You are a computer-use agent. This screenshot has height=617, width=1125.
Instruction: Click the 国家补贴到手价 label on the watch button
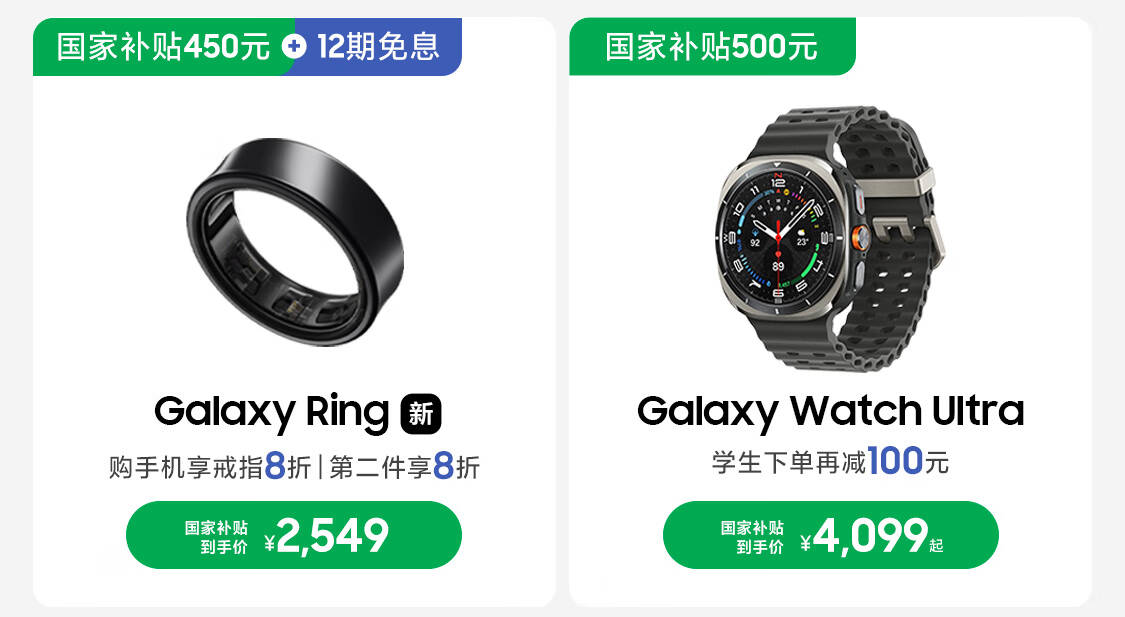pos(752,537)
